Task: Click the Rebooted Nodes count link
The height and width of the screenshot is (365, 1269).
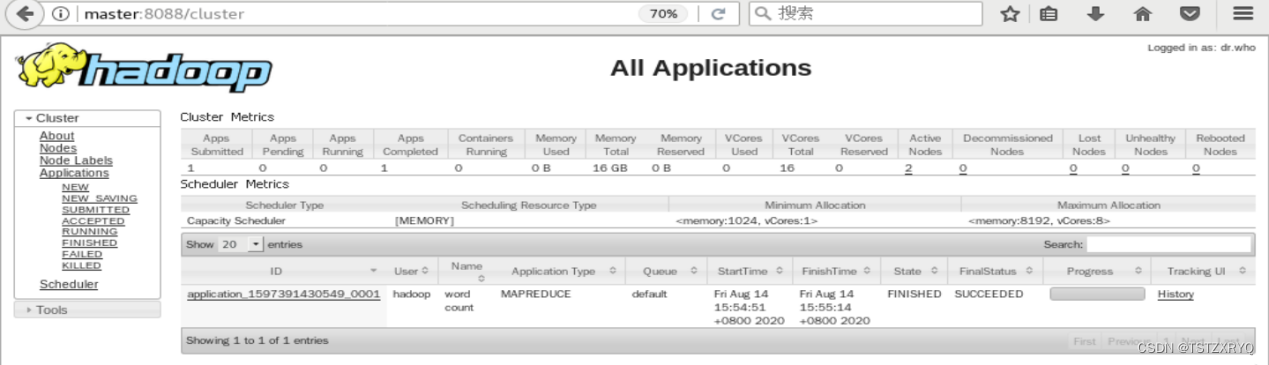Action: tap(1195, 168)
